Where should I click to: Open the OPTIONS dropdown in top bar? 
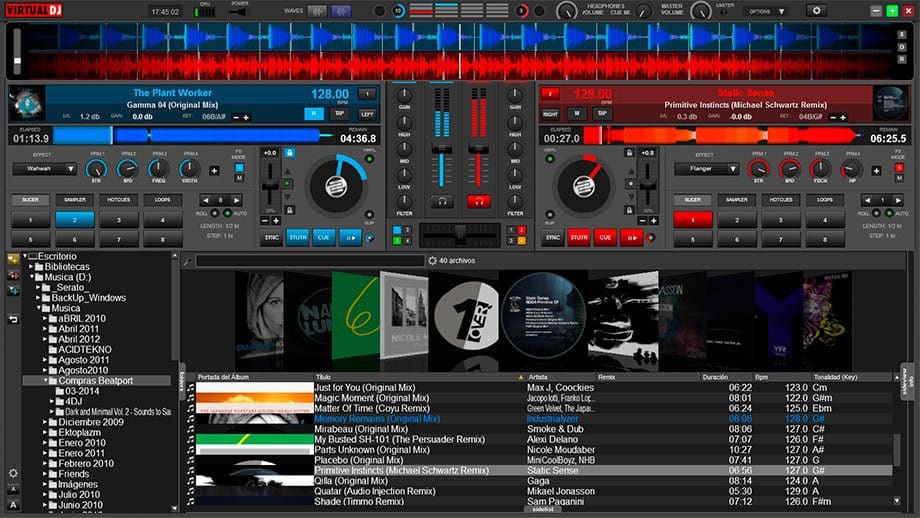click(x=765, y=11)
